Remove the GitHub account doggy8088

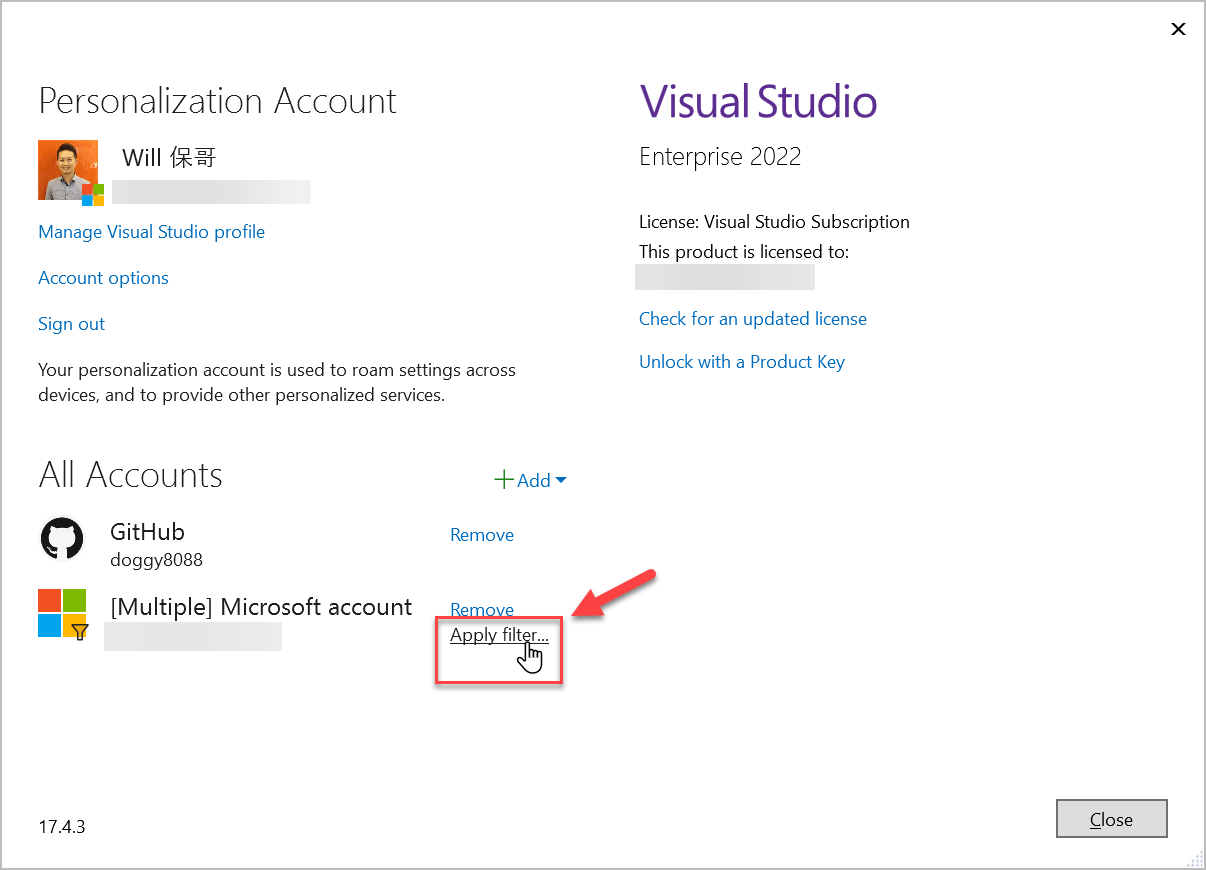click(482, 535)
